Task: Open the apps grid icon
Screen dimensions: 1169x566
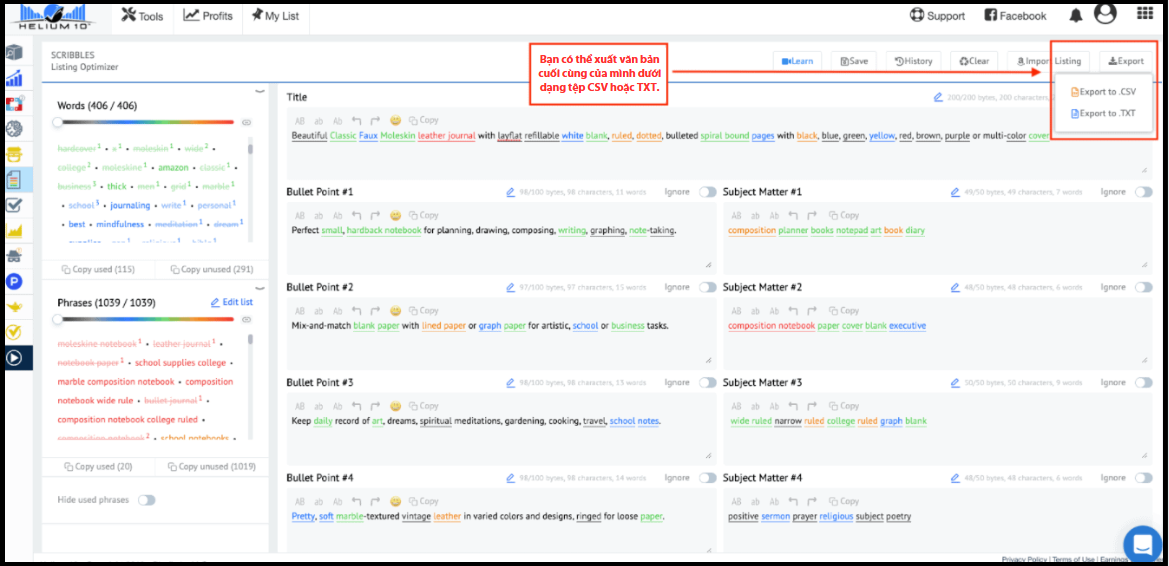Action: (1145, 15)
